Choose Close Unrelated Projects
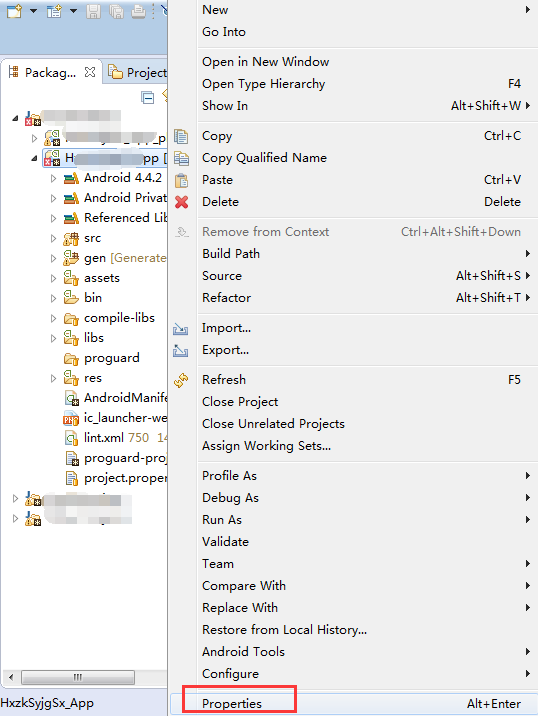This screenshot has width=538, height=716. 368,424
